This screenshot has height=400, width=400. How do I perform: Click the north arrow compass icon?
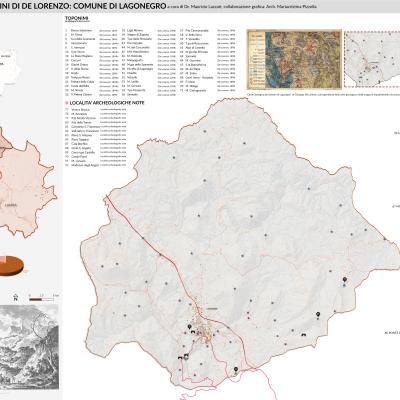15,297
